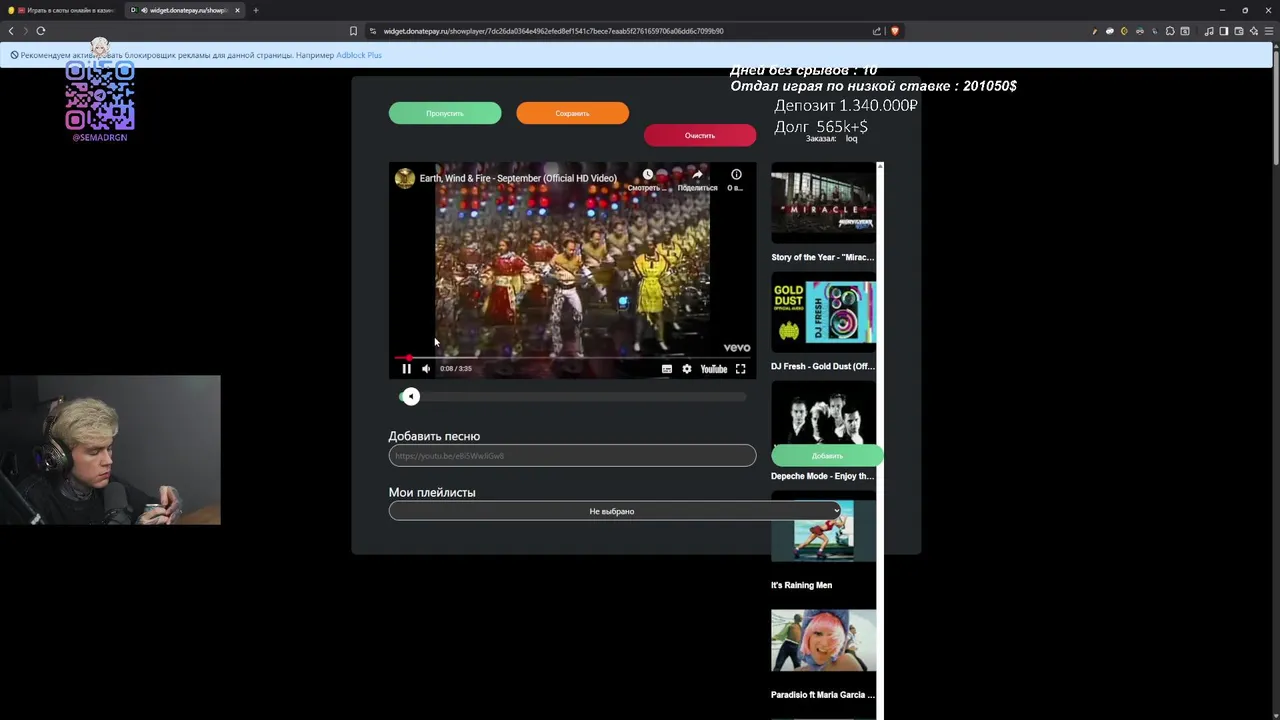Open the tab search toolbar icon

pos(1185,31)
